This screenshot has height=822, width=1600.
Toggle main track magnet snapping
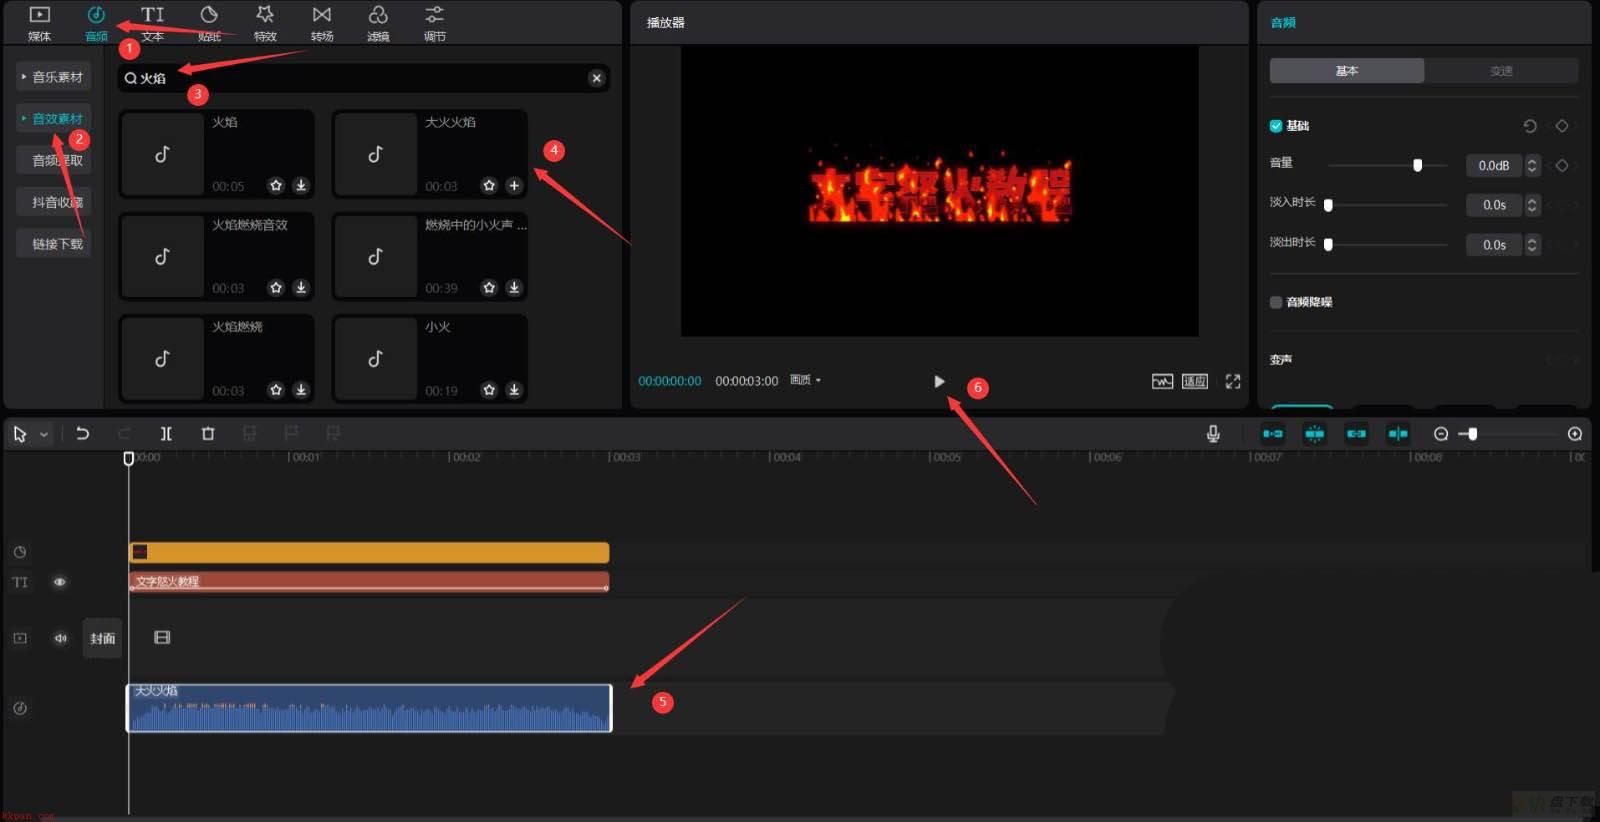(1272, 433)
